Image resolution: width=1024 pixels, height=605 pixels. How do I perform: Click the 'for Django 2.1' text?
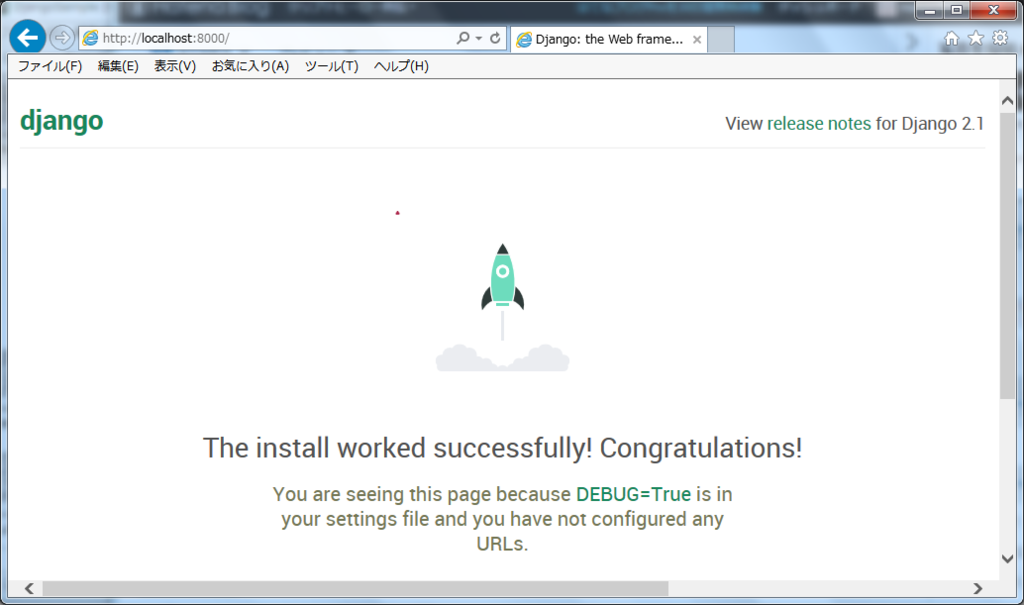pos(930,123)
